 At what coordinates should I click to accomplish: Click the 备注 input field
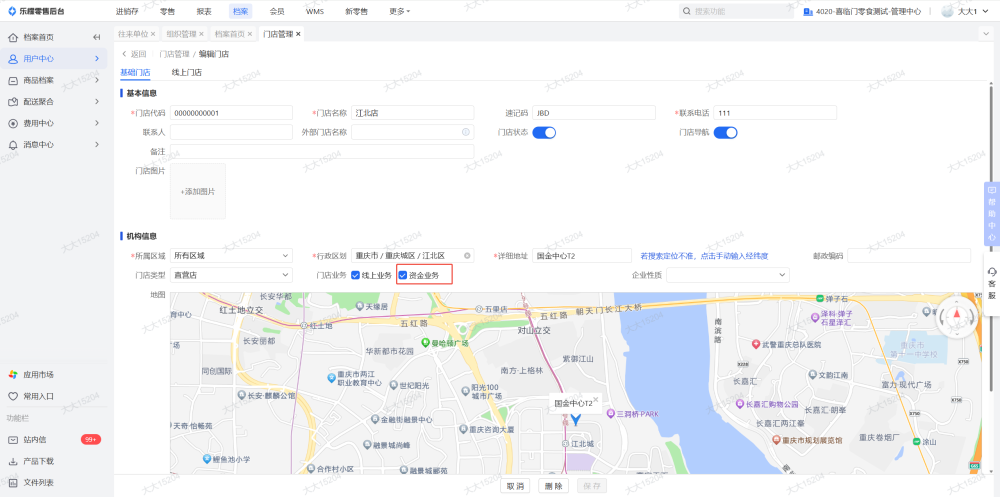pos(322,151)
